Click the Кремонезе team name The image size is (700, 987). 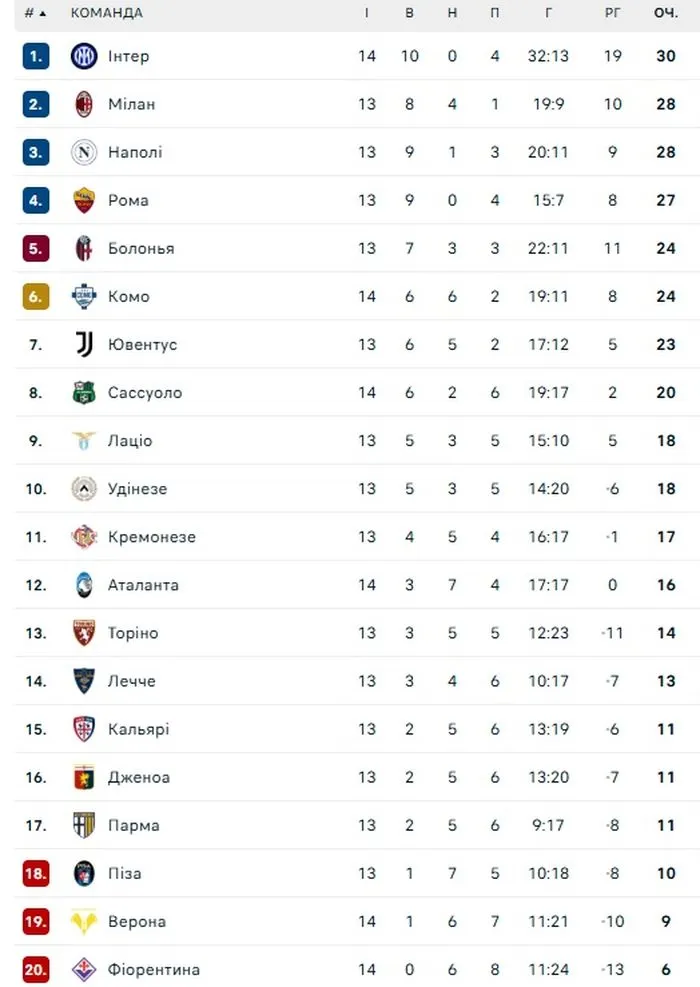(x=152, y=537)
